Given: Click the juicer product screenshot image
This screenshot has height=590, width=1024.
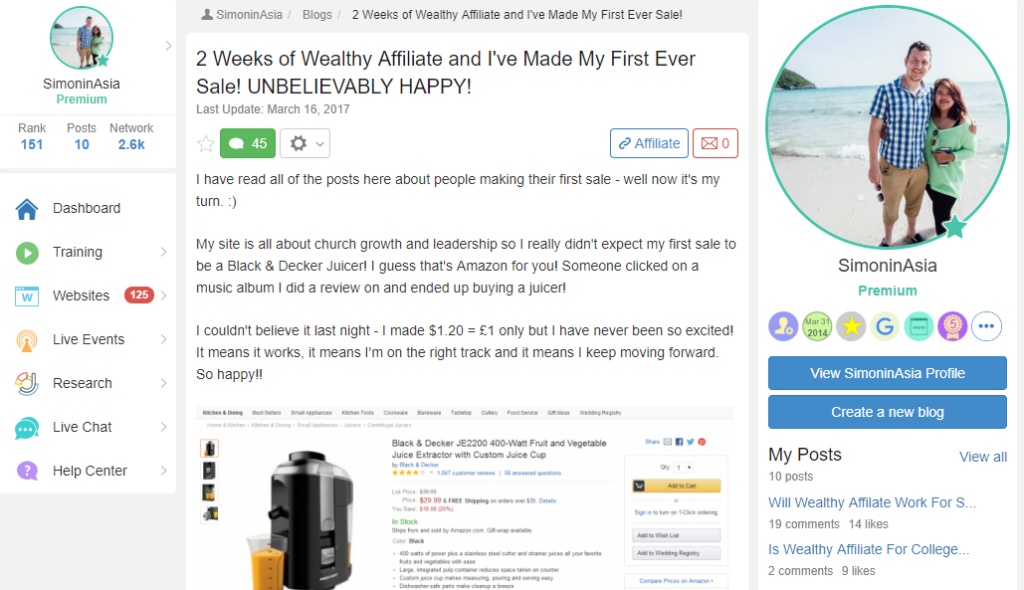Looking at the screenshot, I should tap(464, 498).
